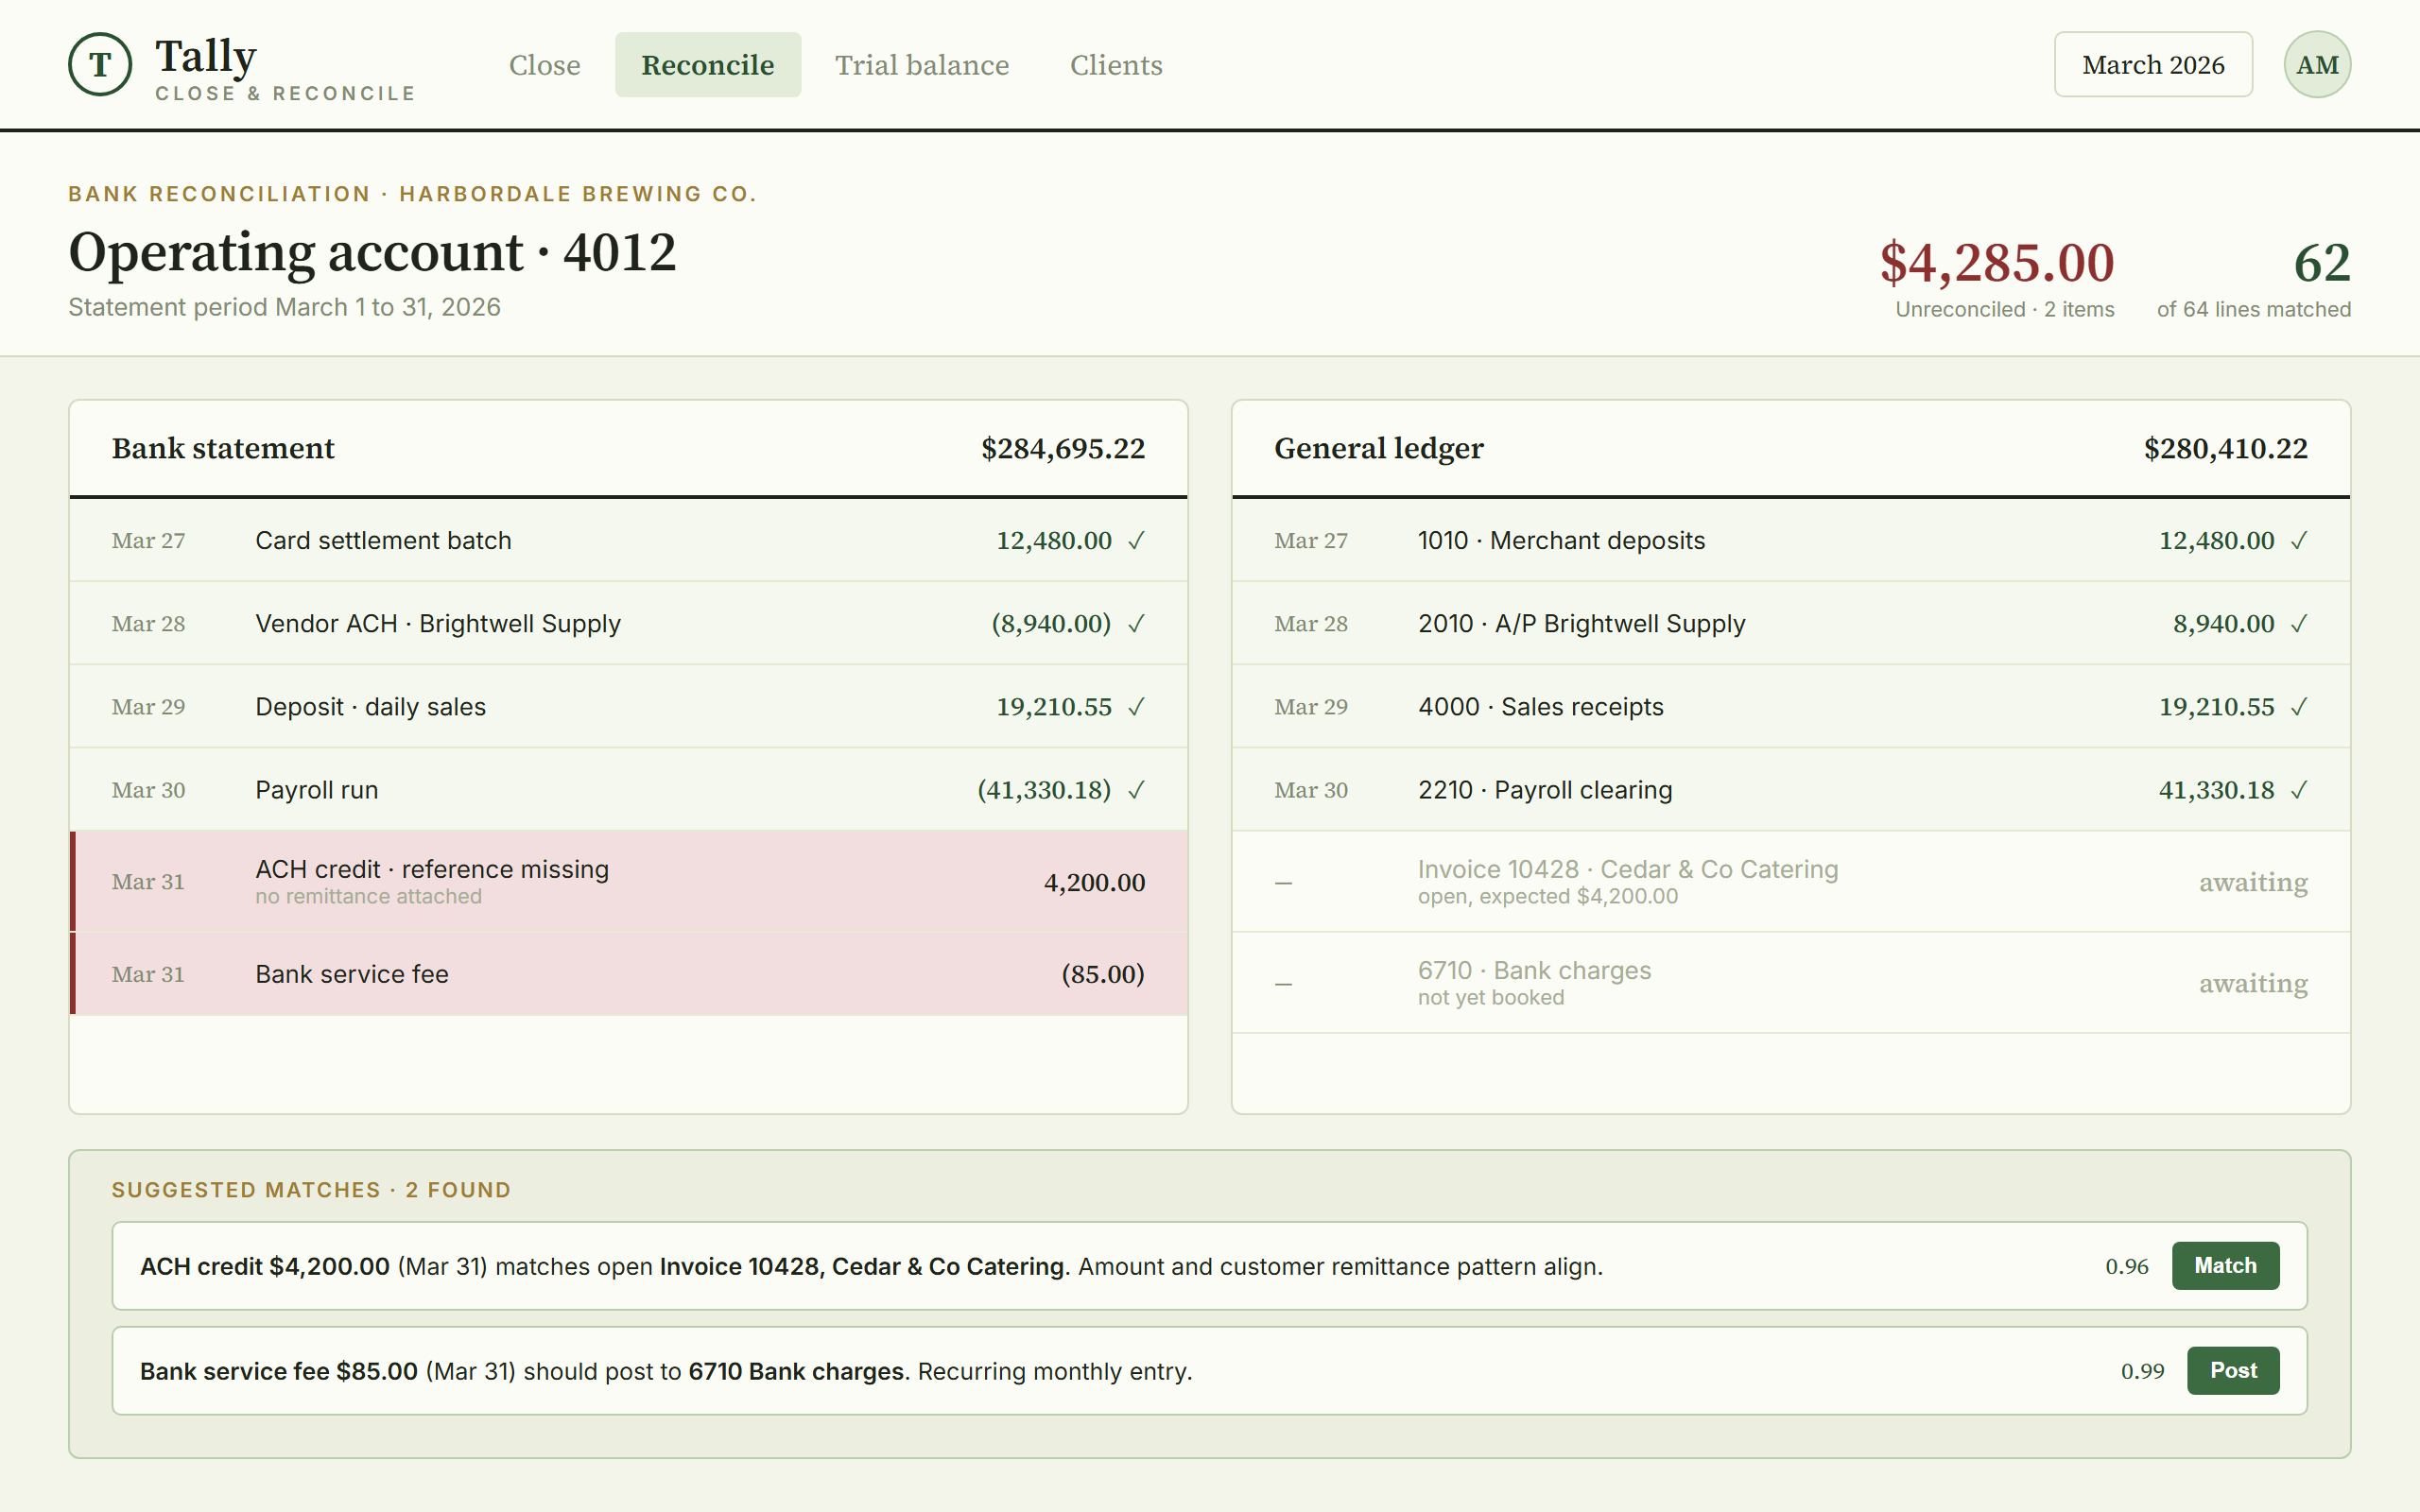Click Card settlement batch description
The width and height of the screenshot is (2420, 1512).
coord(383,541)
